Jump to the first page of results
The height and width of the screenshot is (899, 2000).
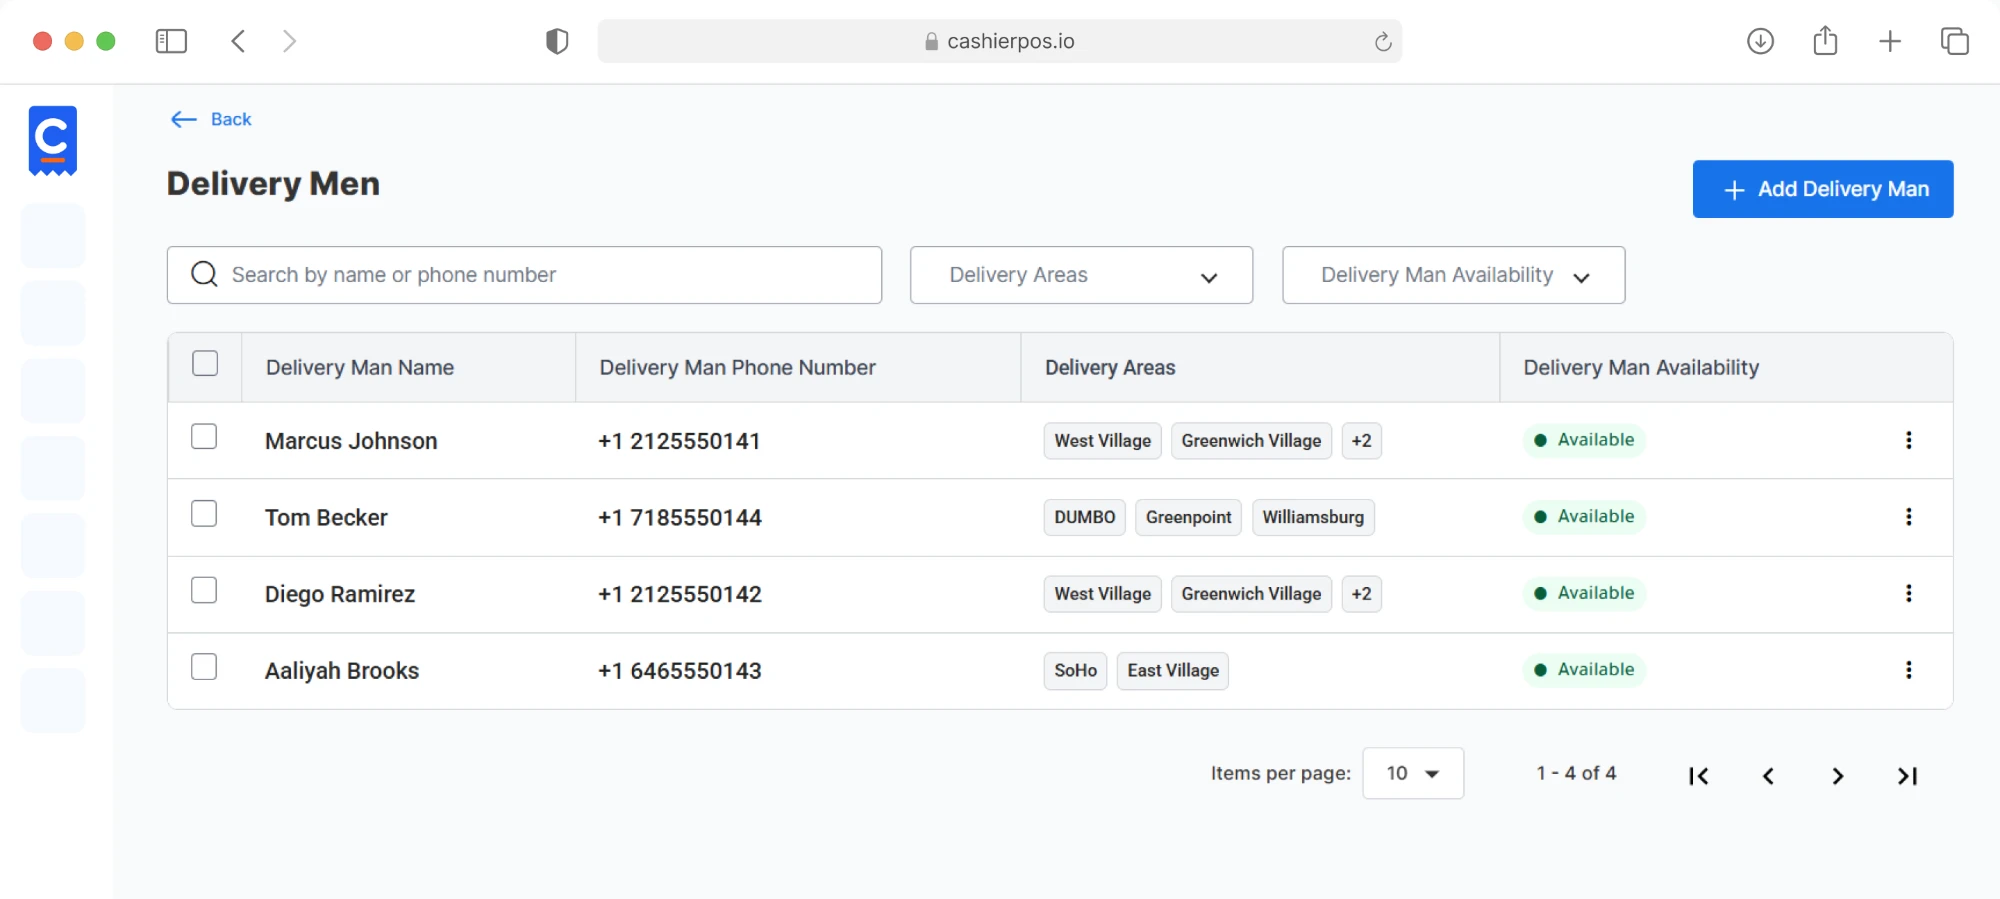pyautogui.click(x=1698, y=776)
